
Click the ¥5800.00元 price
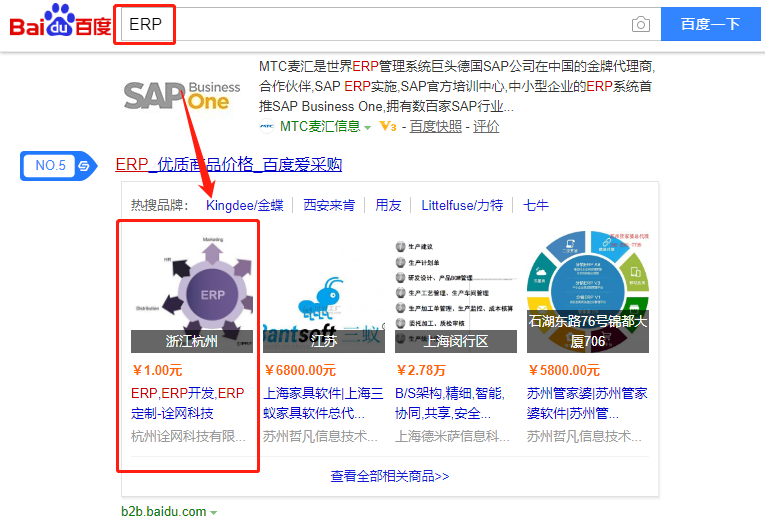(x=564, y=371)
